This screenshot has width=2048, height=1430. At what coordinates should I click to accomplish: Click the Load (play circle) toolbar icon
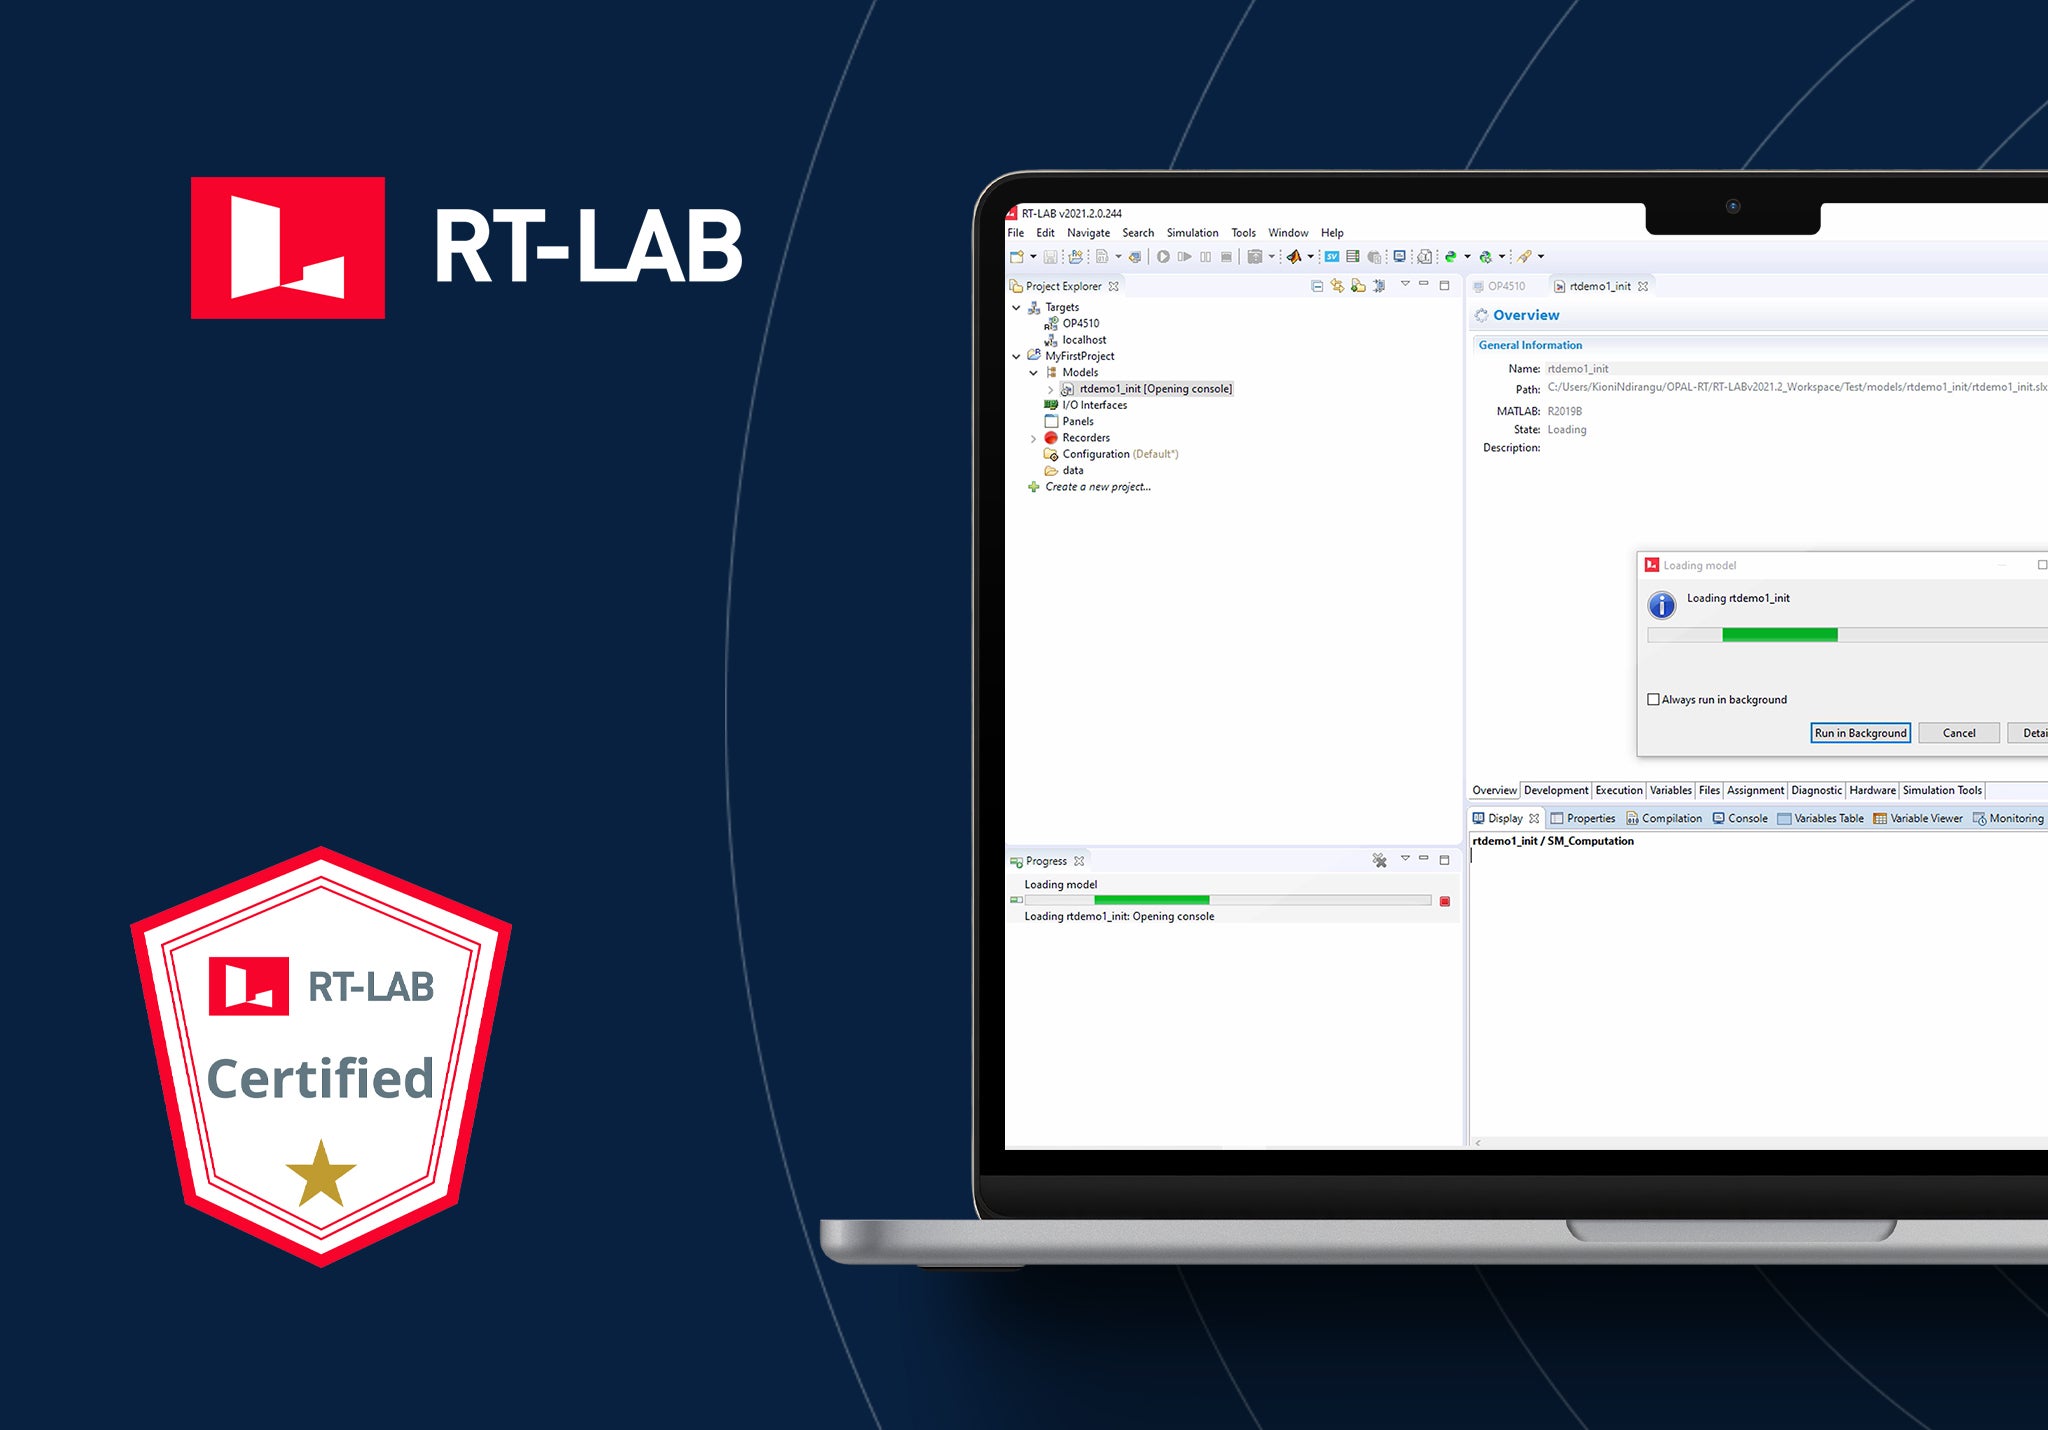pyautogui.click(x=1163, y=257)
